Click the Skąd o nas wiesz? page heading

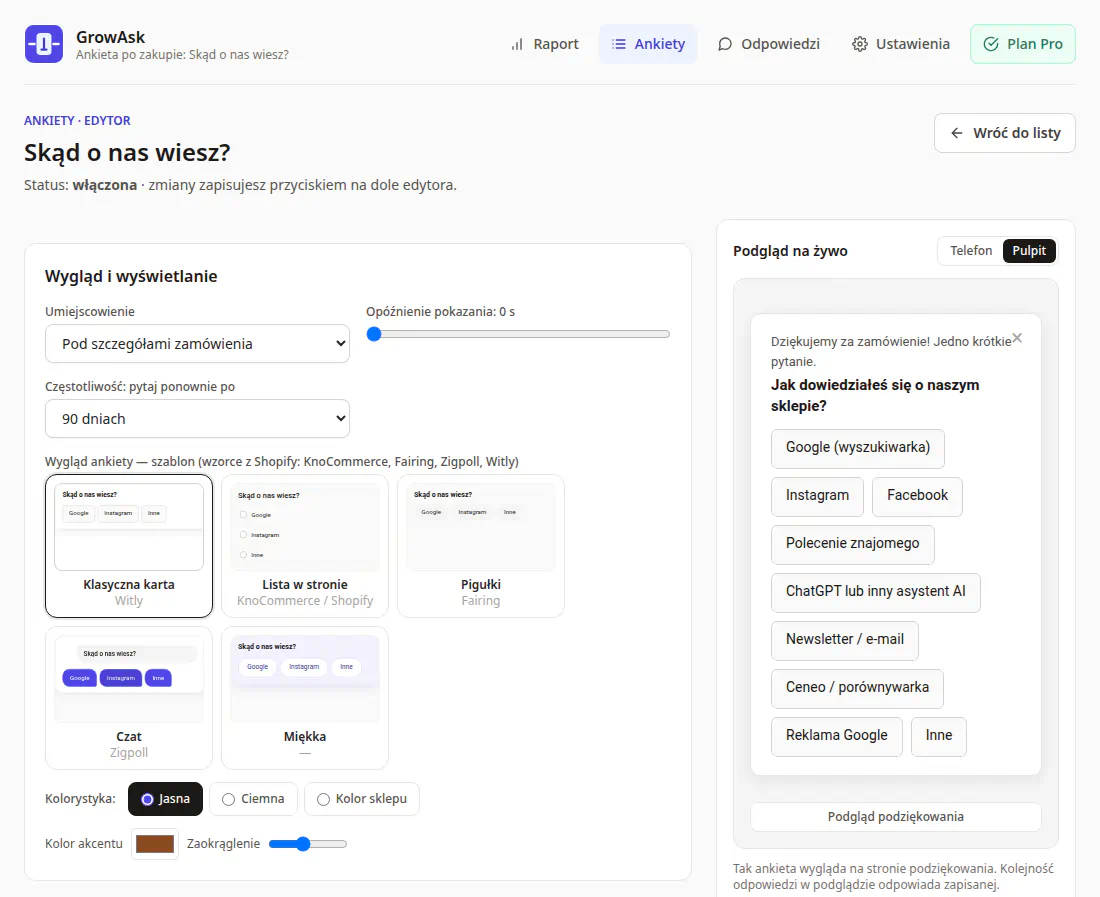point(127,153)
